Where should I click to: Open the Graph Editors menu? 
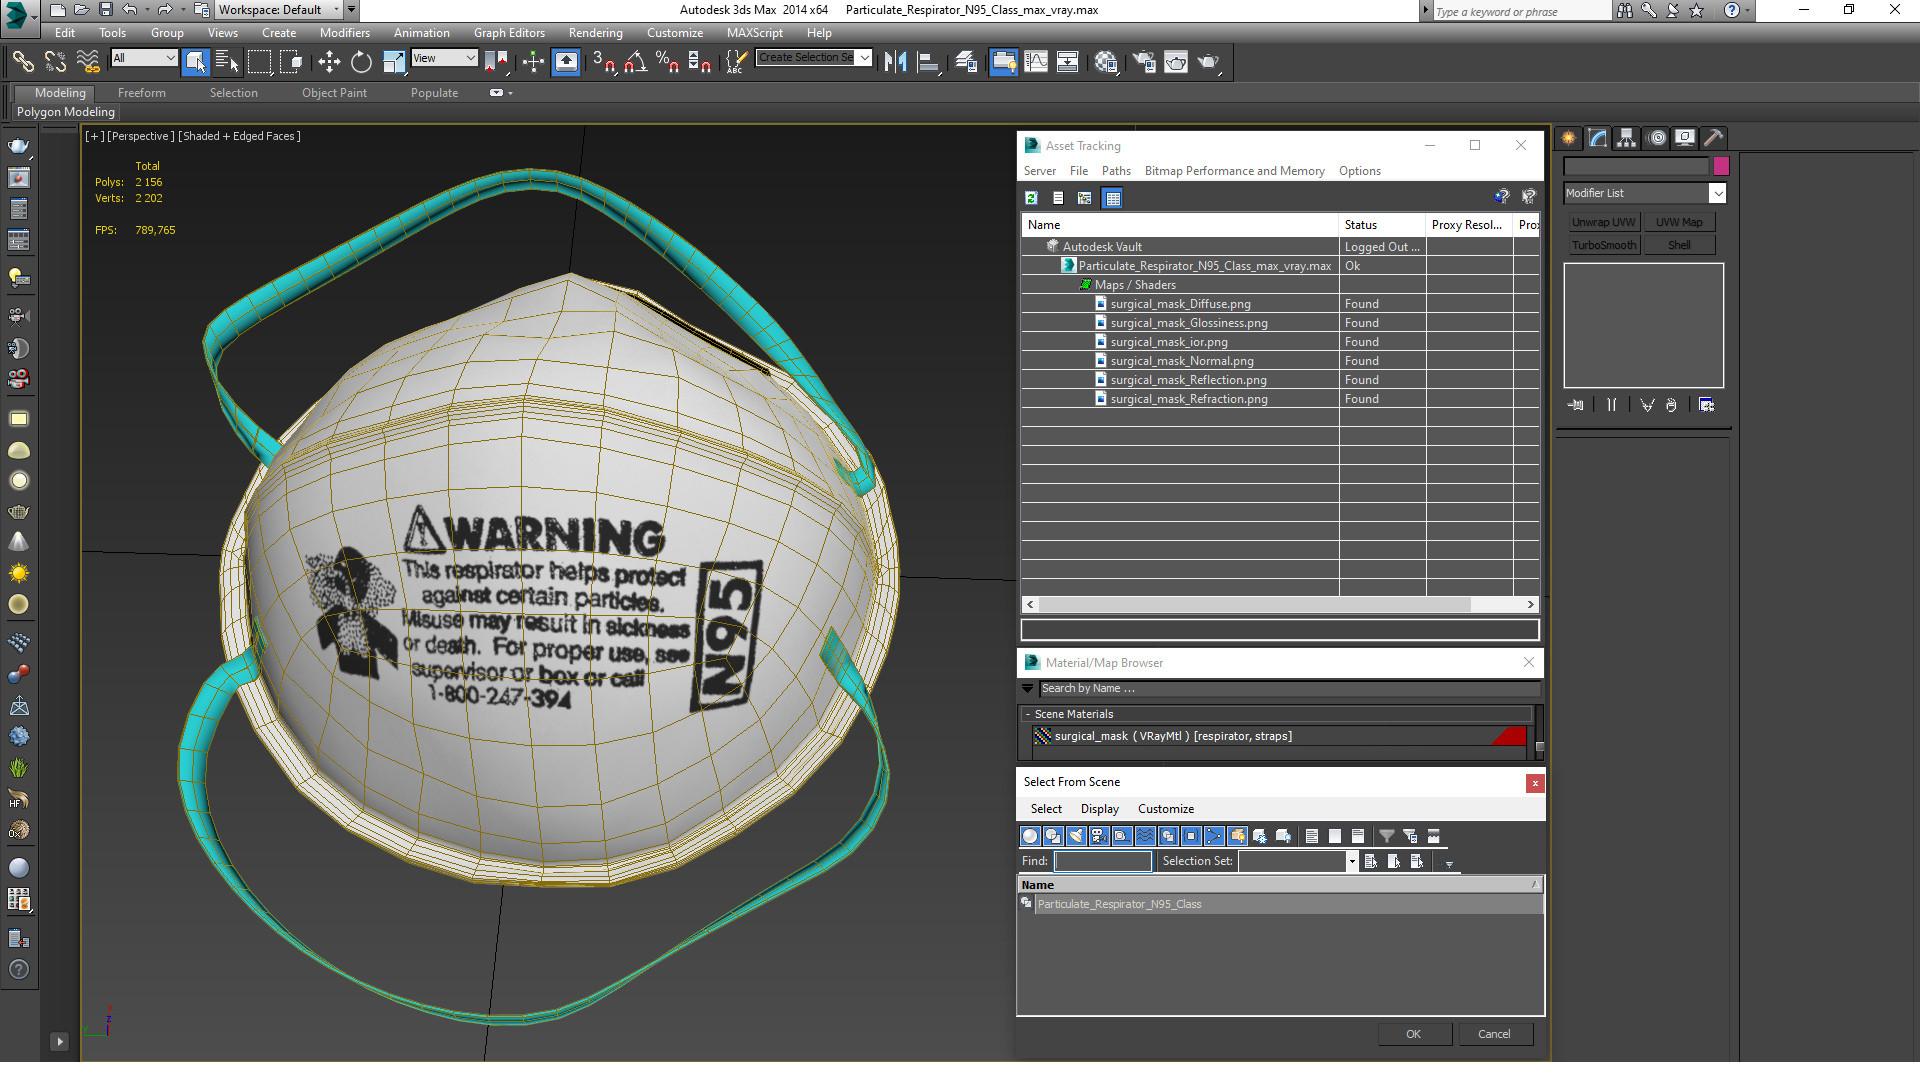[x=509, y=33]
